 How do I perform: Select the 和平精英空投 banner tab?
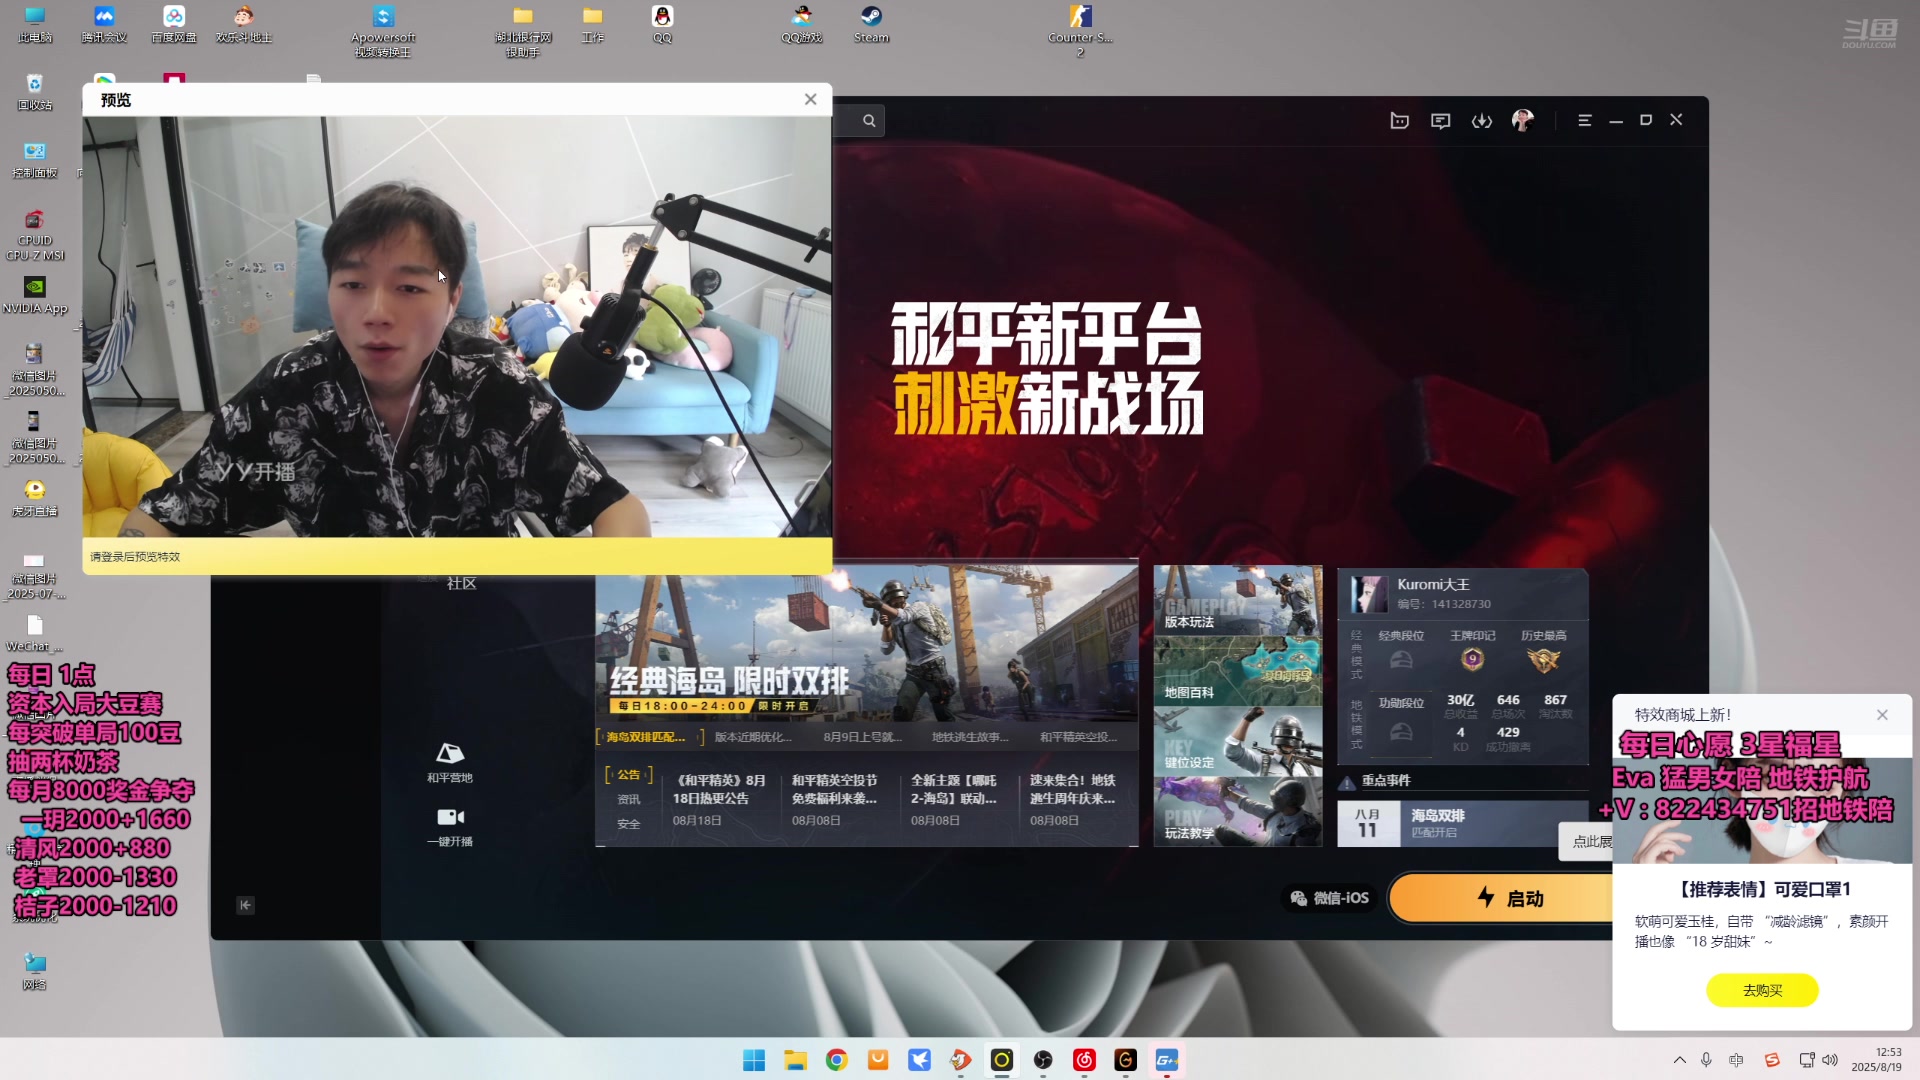coord(1078,737)
